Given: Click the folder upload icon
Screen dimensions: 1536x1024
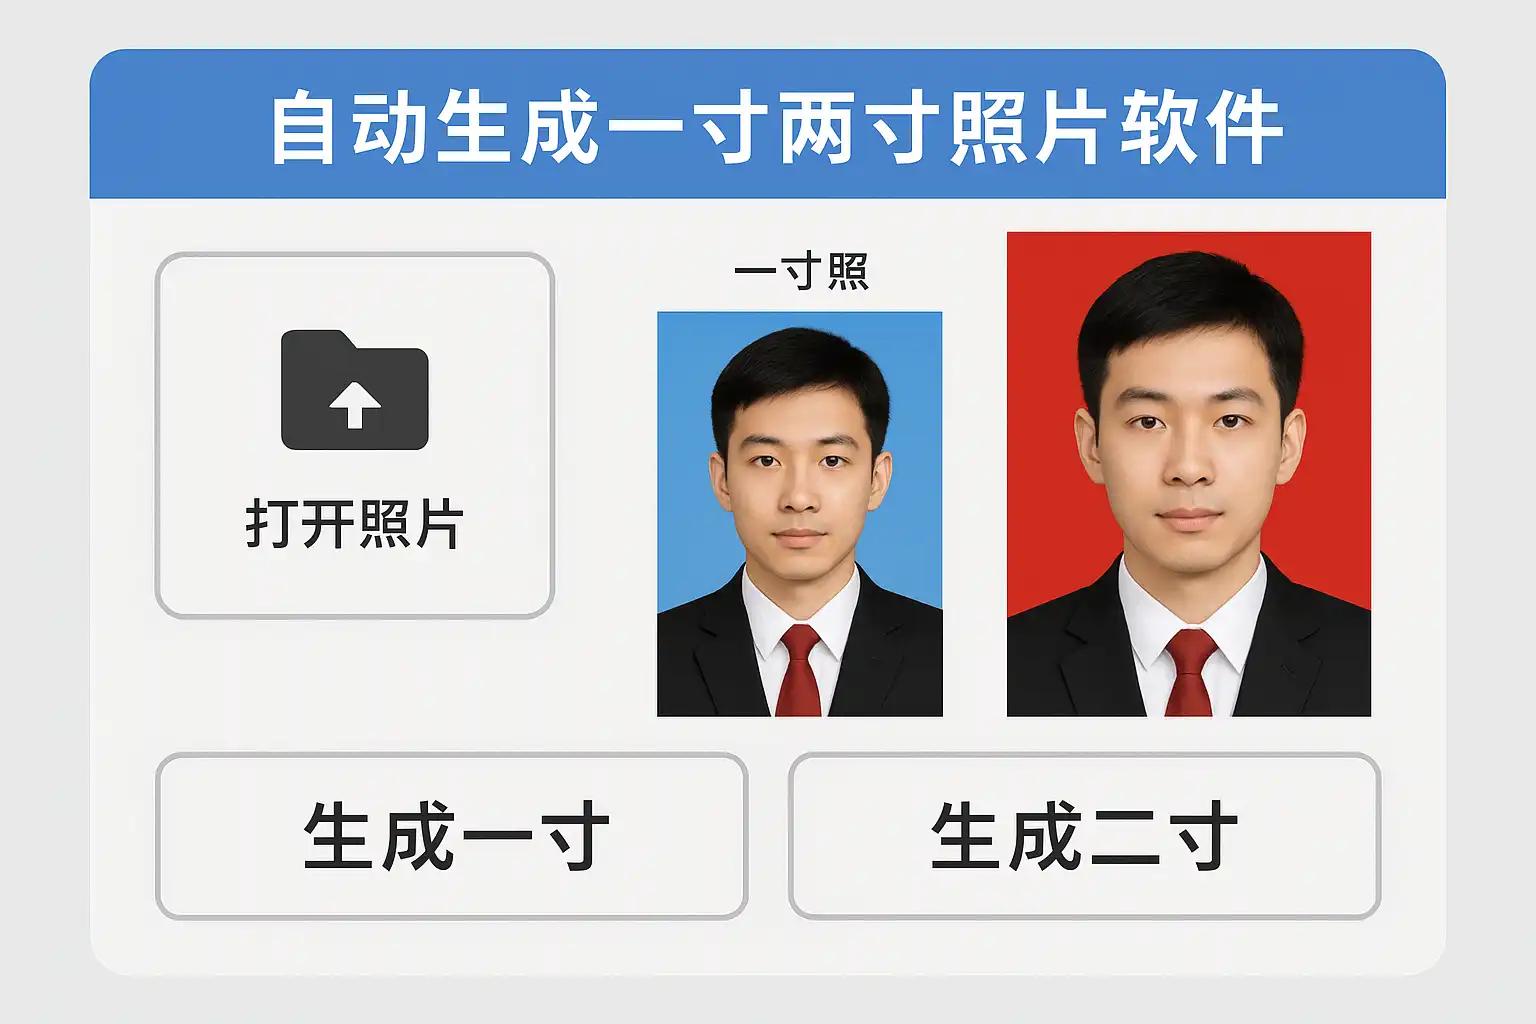Looking at the screenshot, I should [354, 390].
